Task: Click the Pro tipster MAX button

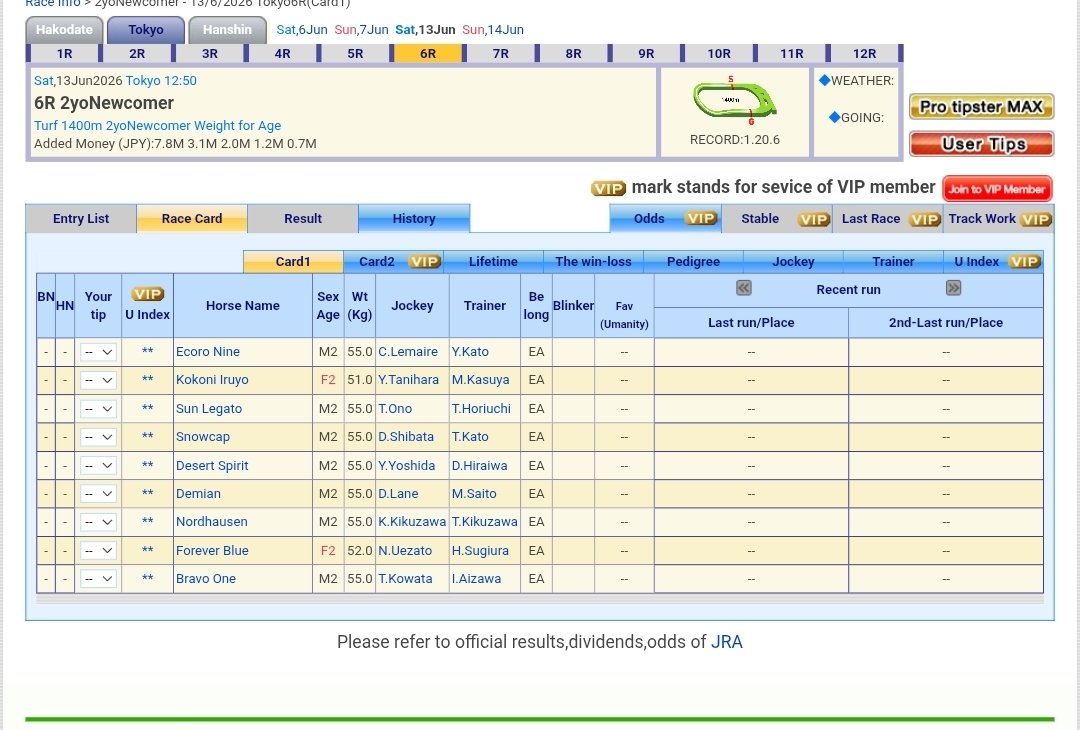Action: (x=982, y=107)
